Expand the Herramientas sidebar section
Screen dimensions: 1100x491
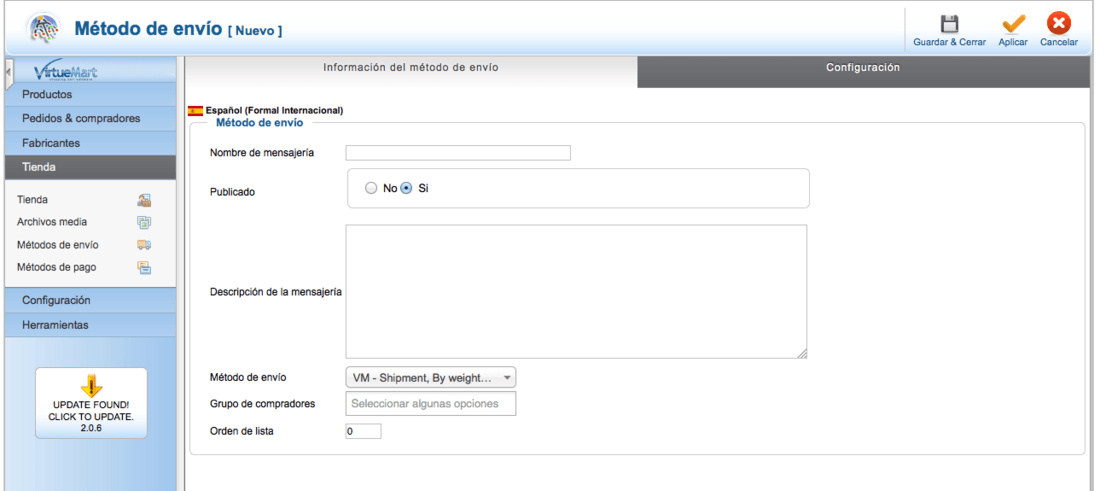pyautogui.click(x=90, y=325)
